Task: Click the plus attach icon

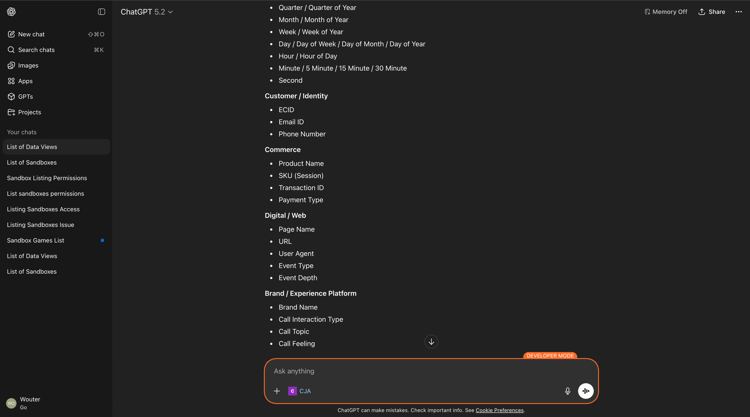Action: pos(276,391)
